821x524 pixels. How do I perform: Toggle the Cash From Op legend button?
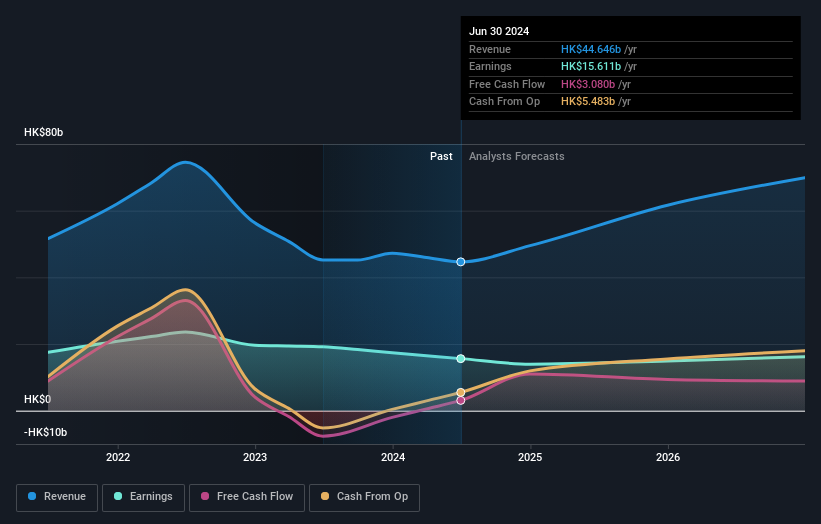click(x=364, y=497)
